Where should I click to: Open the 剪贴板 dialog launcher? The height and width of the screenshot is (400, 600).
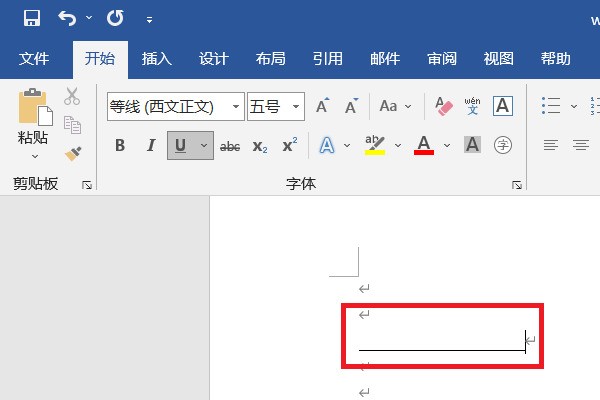[87, 185]
